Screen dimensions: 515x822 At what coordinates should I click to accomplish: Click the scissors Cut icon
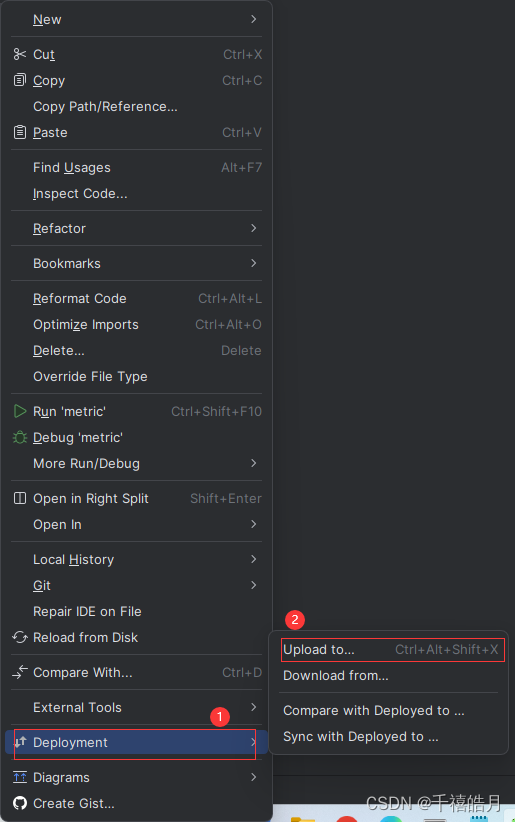click(19, 54)
